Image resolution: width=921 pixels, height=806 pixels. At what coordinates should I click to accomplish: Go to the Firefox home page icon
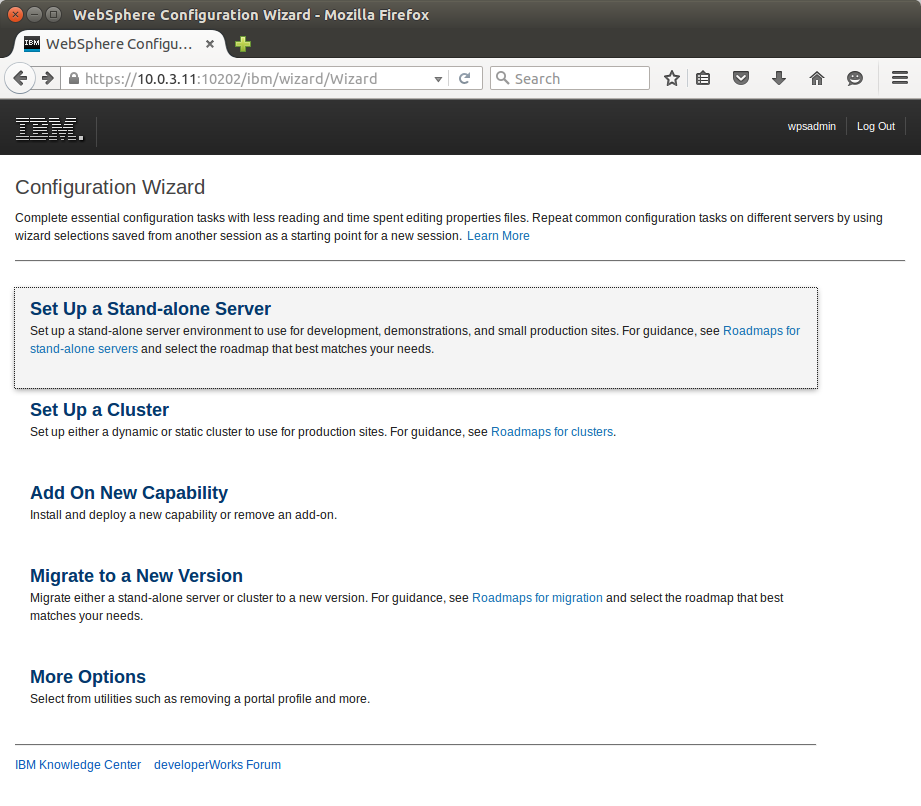816,78
